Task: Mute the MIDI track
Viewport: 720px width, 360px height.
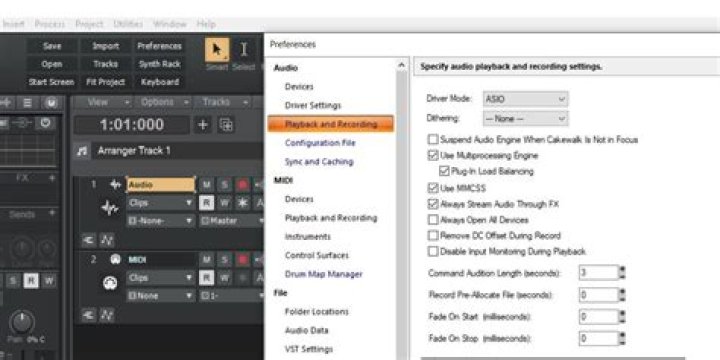Action: [207, 259]
